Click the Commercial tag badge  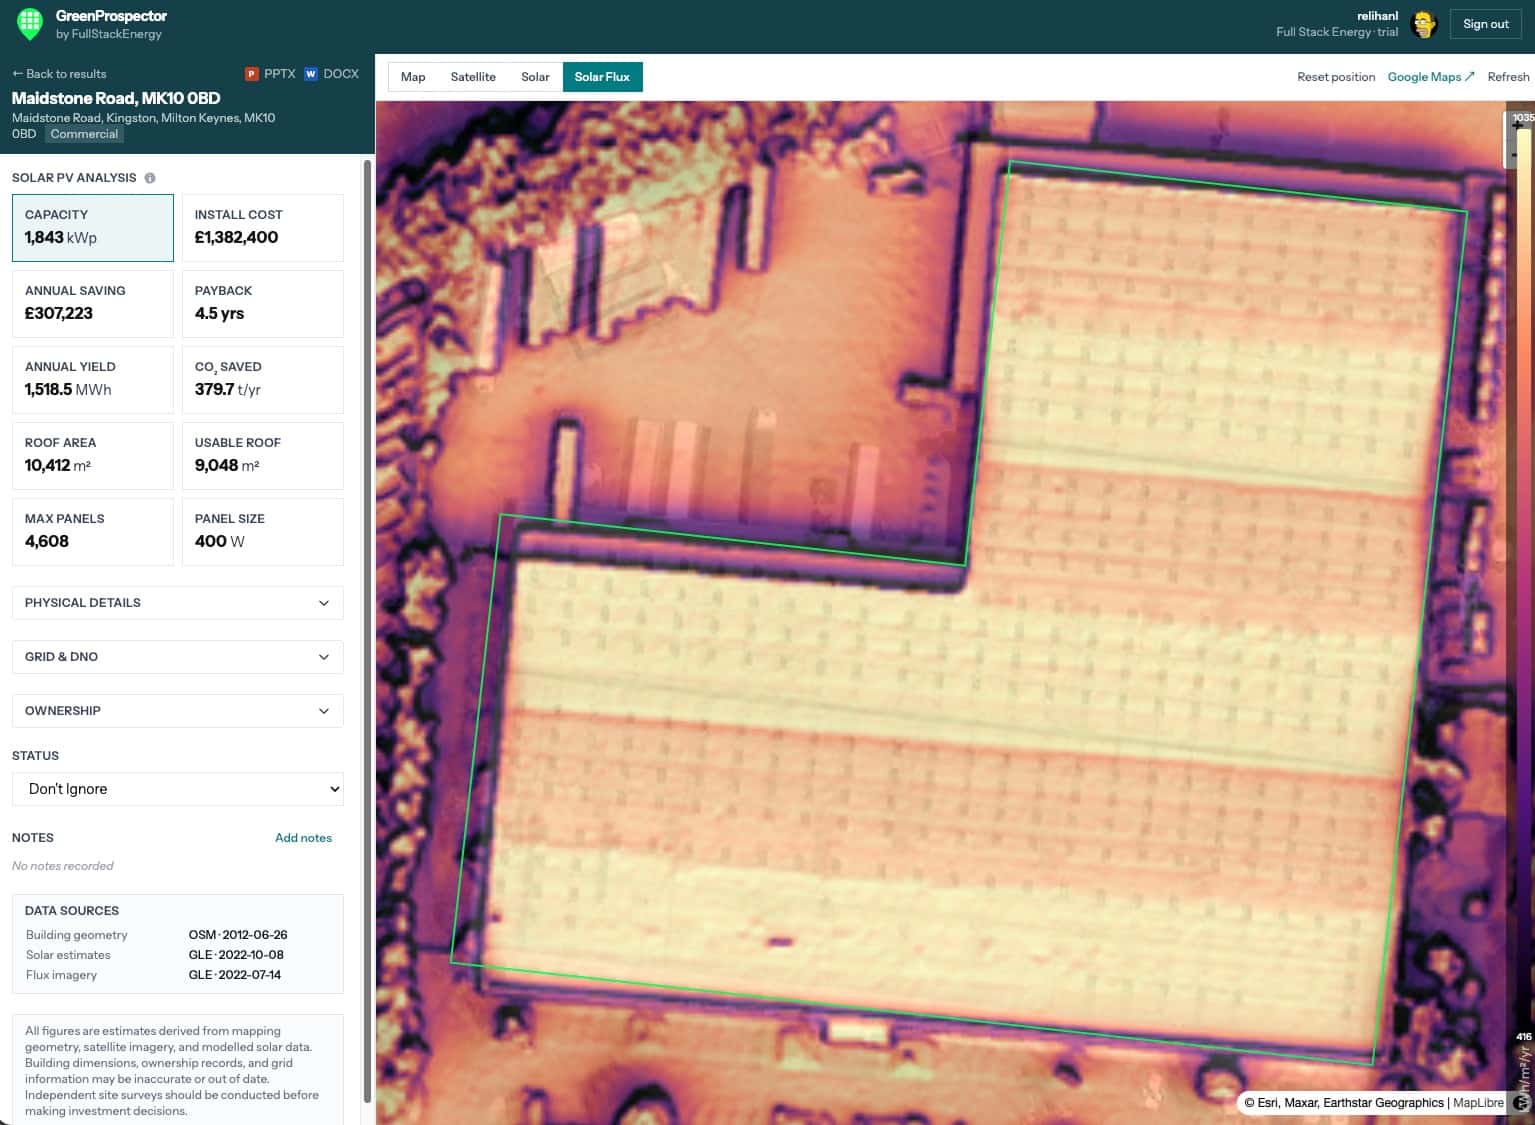84,134
